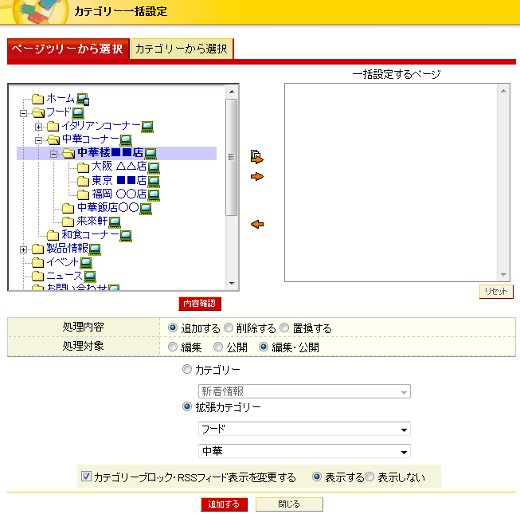Click the page tree scroll down arrow

[x=232, y=283]
